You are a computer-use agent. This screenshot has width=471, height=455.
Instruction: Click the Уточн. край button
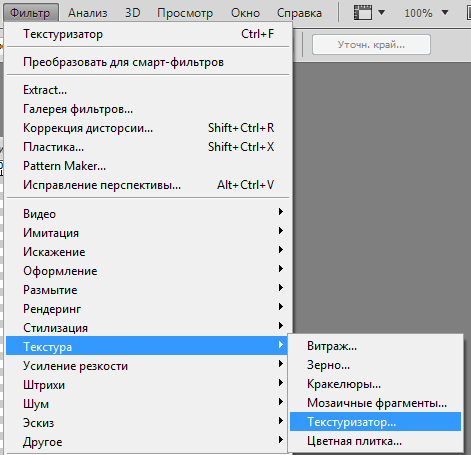point(371,44)
